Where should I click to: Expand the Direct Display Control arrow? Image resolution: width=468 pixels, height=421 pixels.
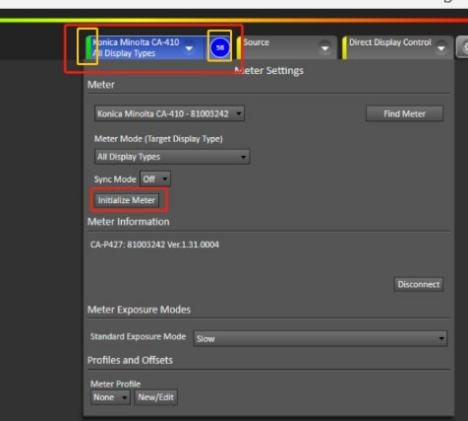(x=441, y=48)
